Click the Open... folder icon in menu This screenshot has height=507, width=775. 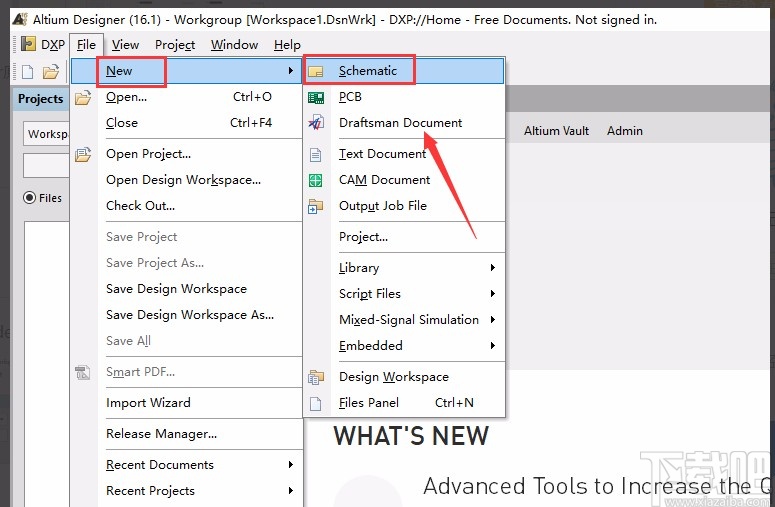pos(83,97)
